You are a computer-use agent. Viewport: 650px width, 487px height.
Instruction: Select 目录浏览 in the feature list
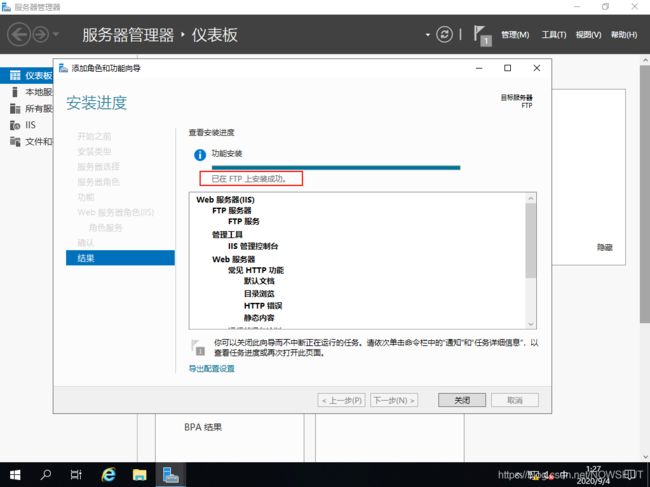[259, 293]
